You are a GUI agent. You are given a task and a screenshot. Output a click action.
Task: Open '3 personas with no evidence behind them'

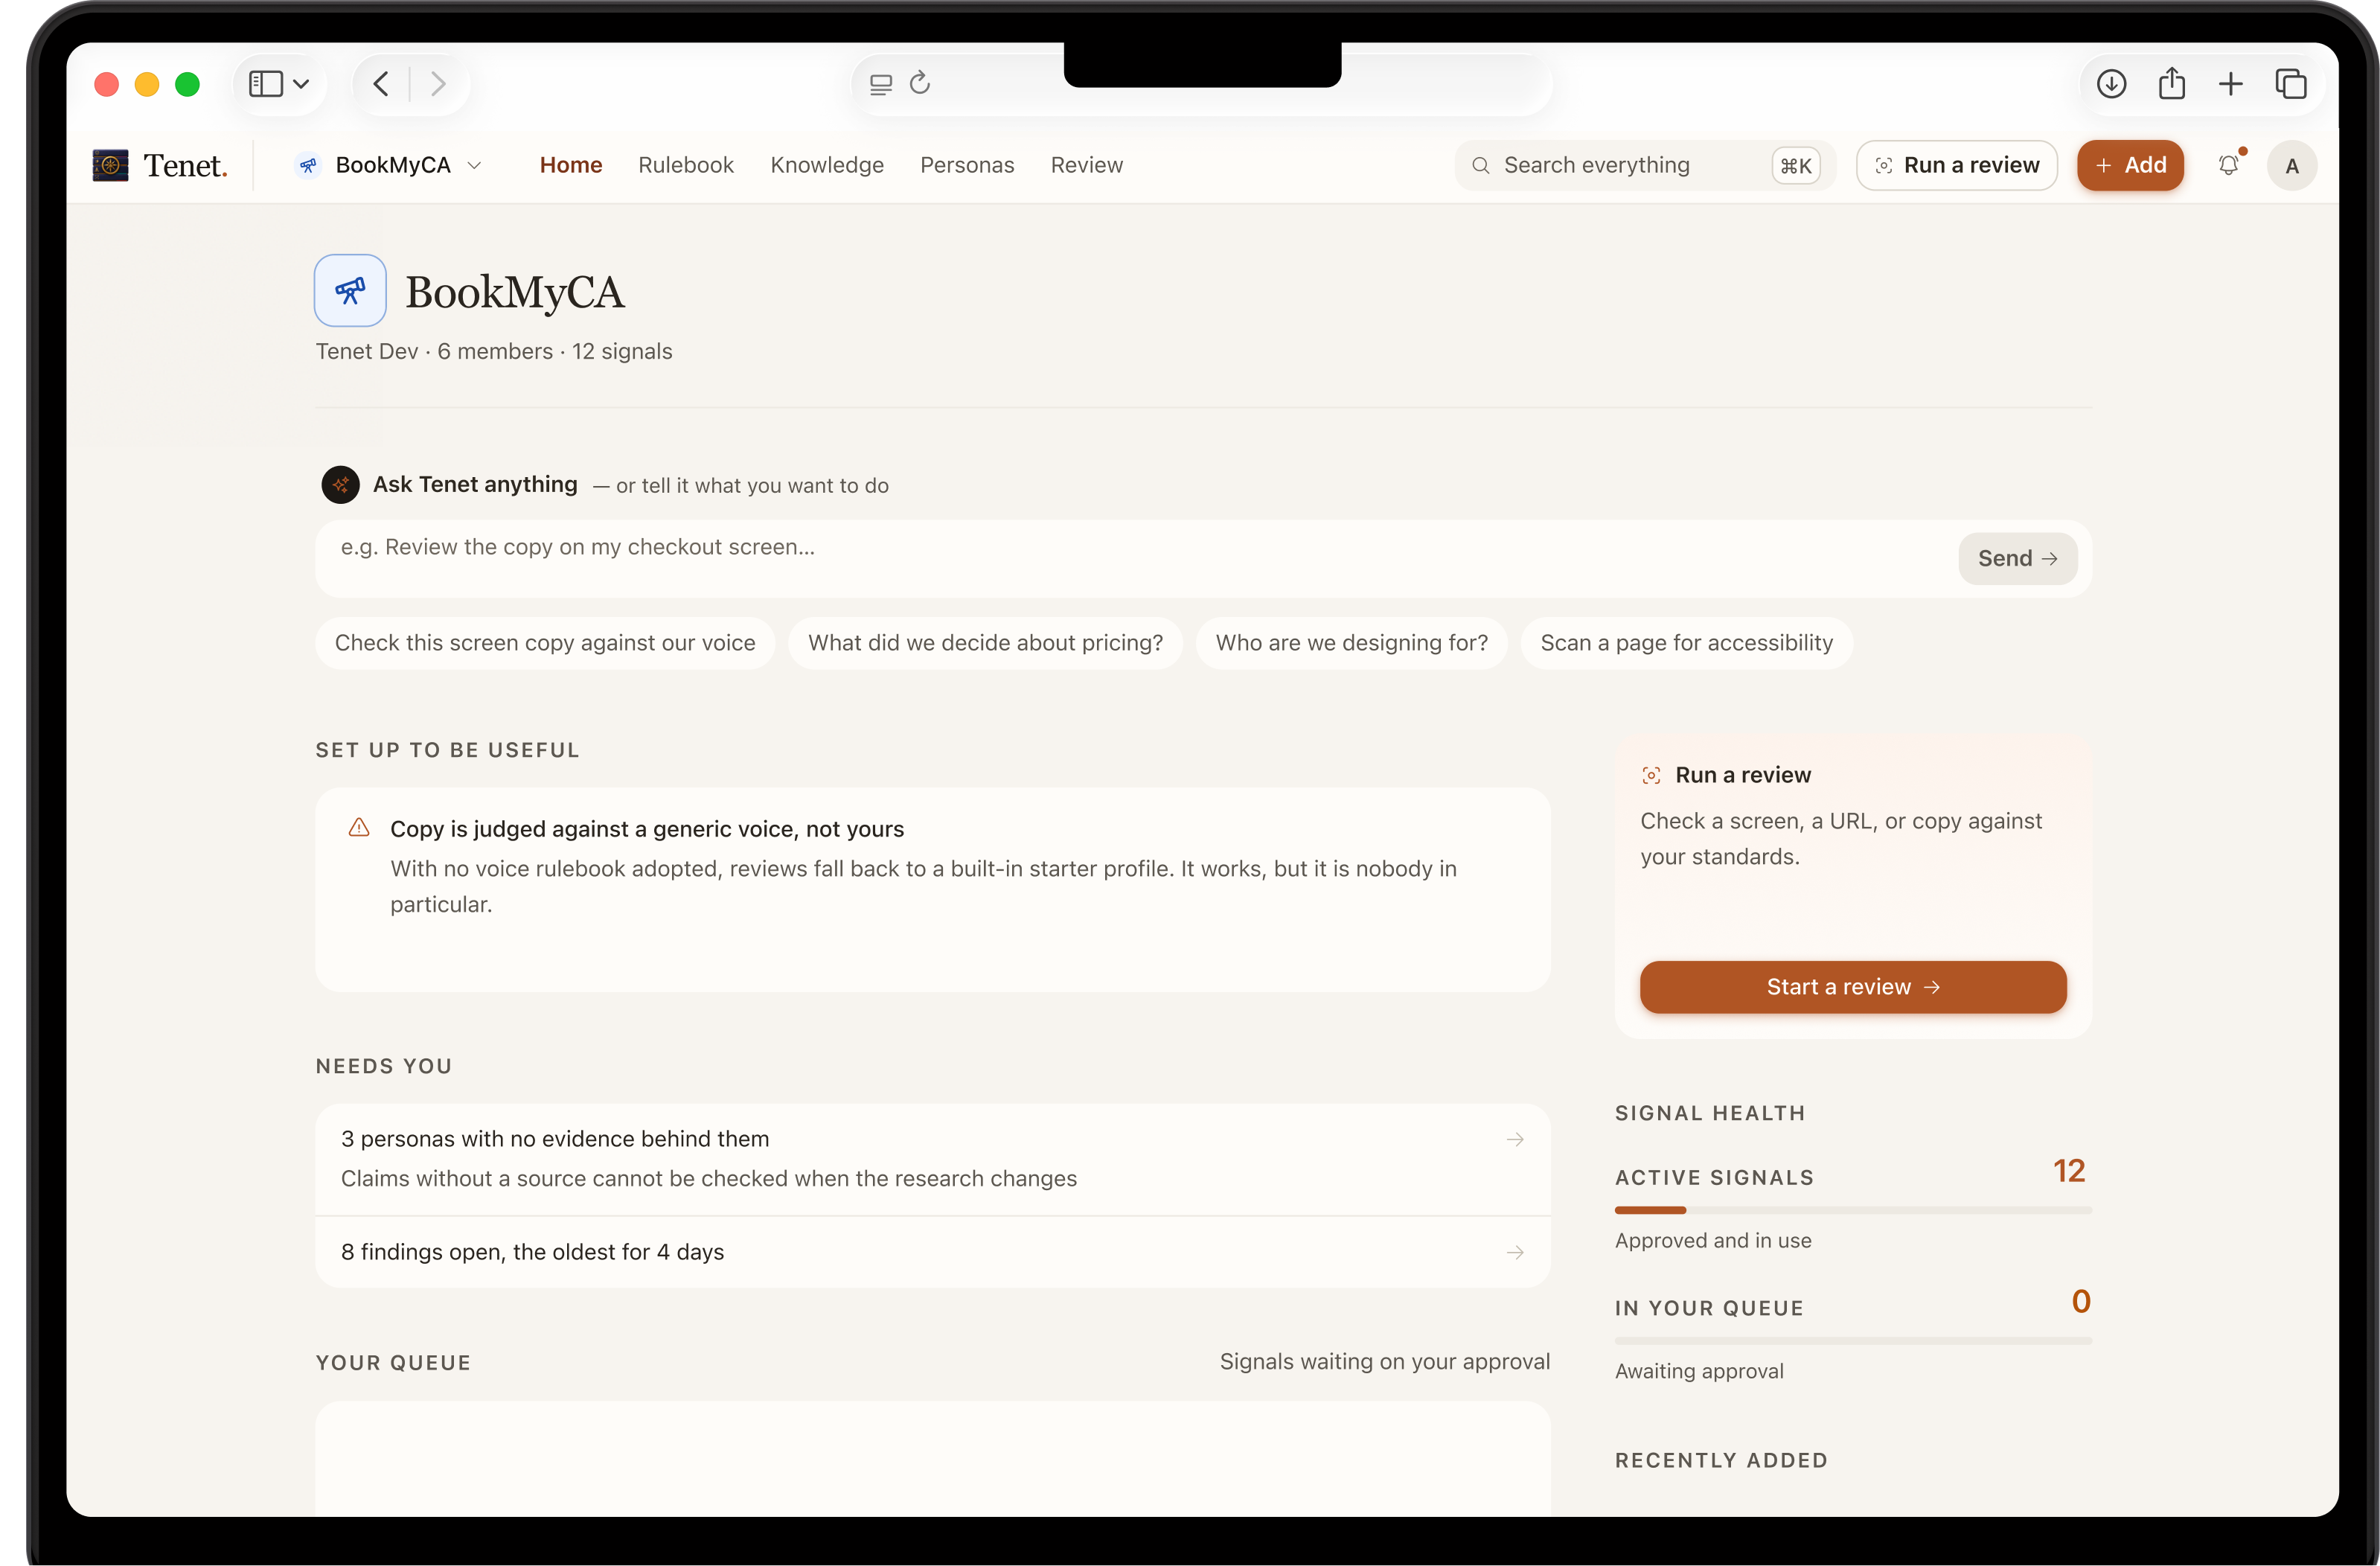(932, 1158)
